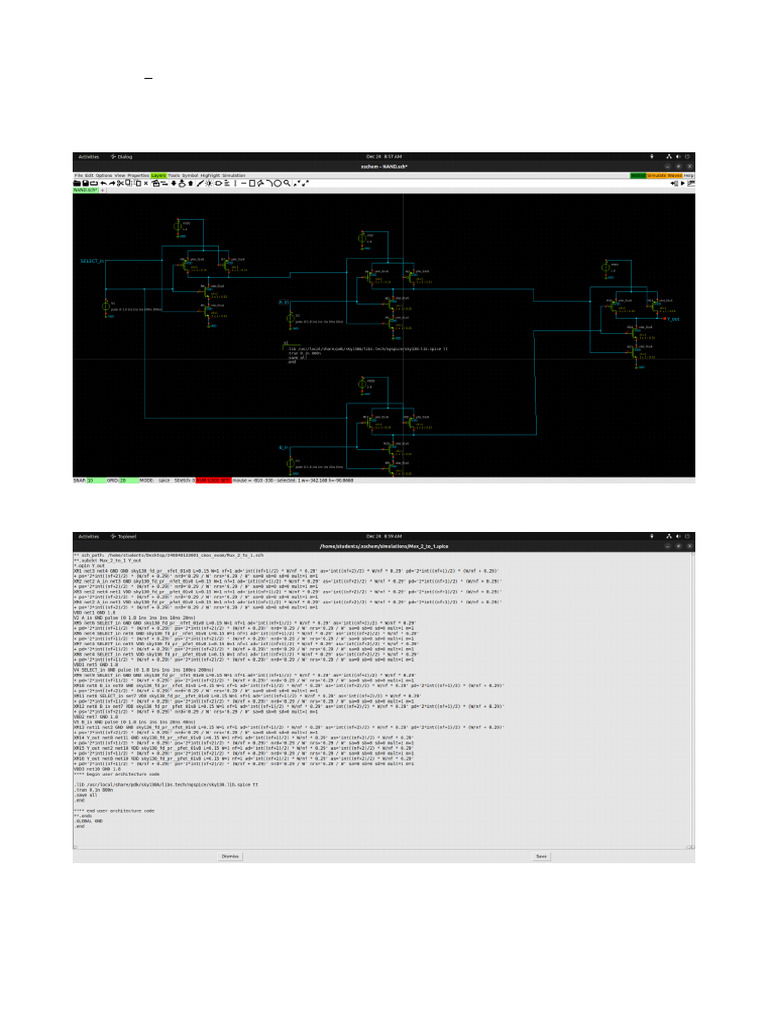This screenshot has height=1024, width=768.
Task: Open the File menu in xschem
Action: 78,175
